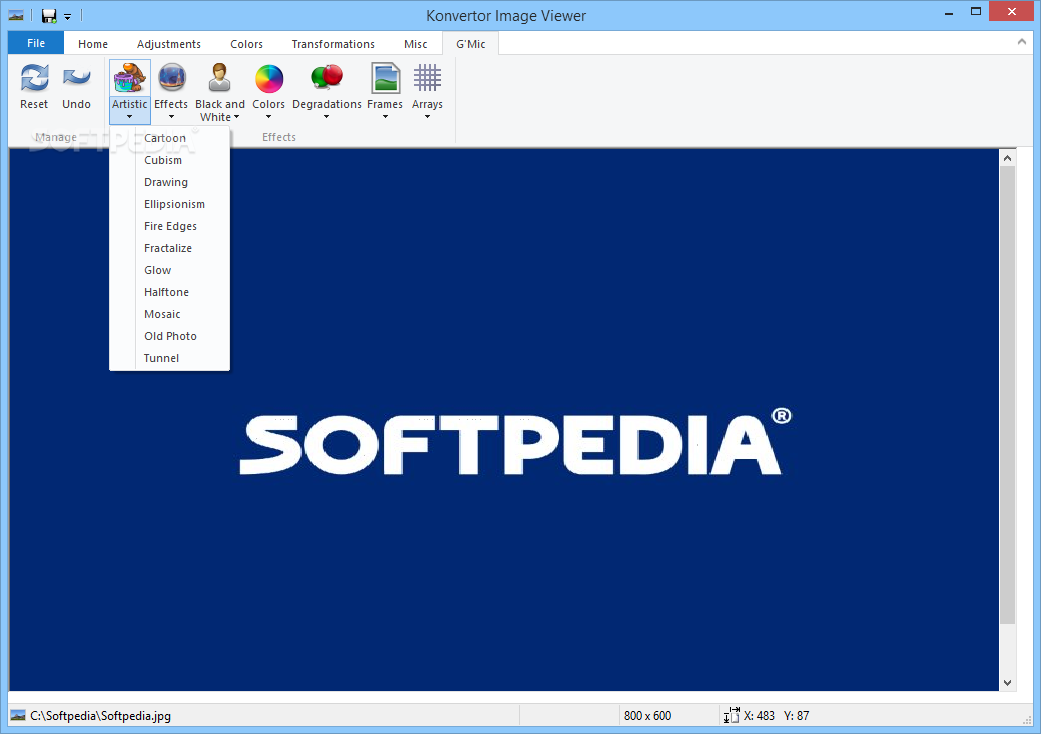1041x734 pixels.
Task: Click the window resize grip in status bar
Action: (x=1028, y=720)
